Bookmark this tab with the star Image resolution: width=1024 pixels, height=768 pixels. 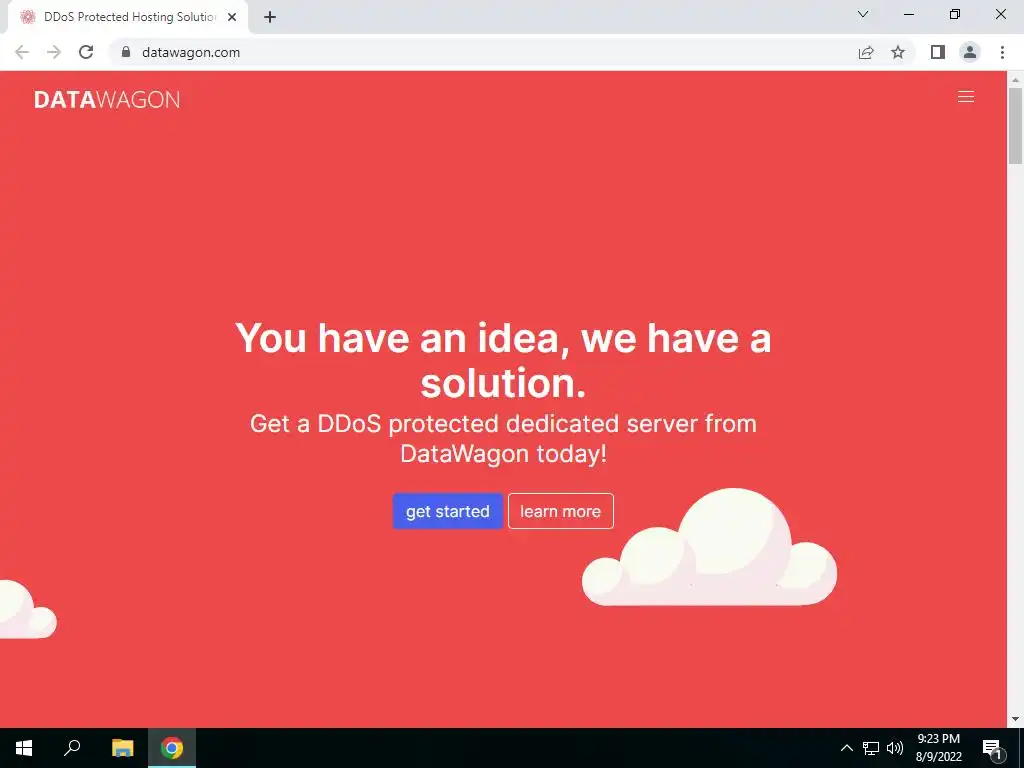[898, 52]
